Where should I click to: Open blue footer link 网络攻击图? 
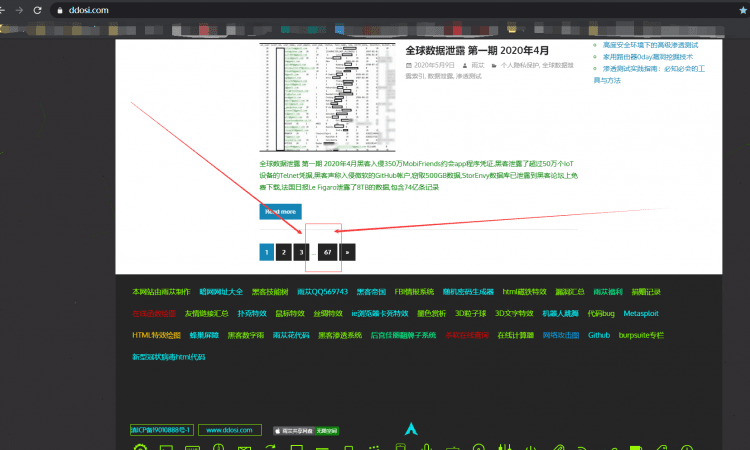click(x=561, y=335)
